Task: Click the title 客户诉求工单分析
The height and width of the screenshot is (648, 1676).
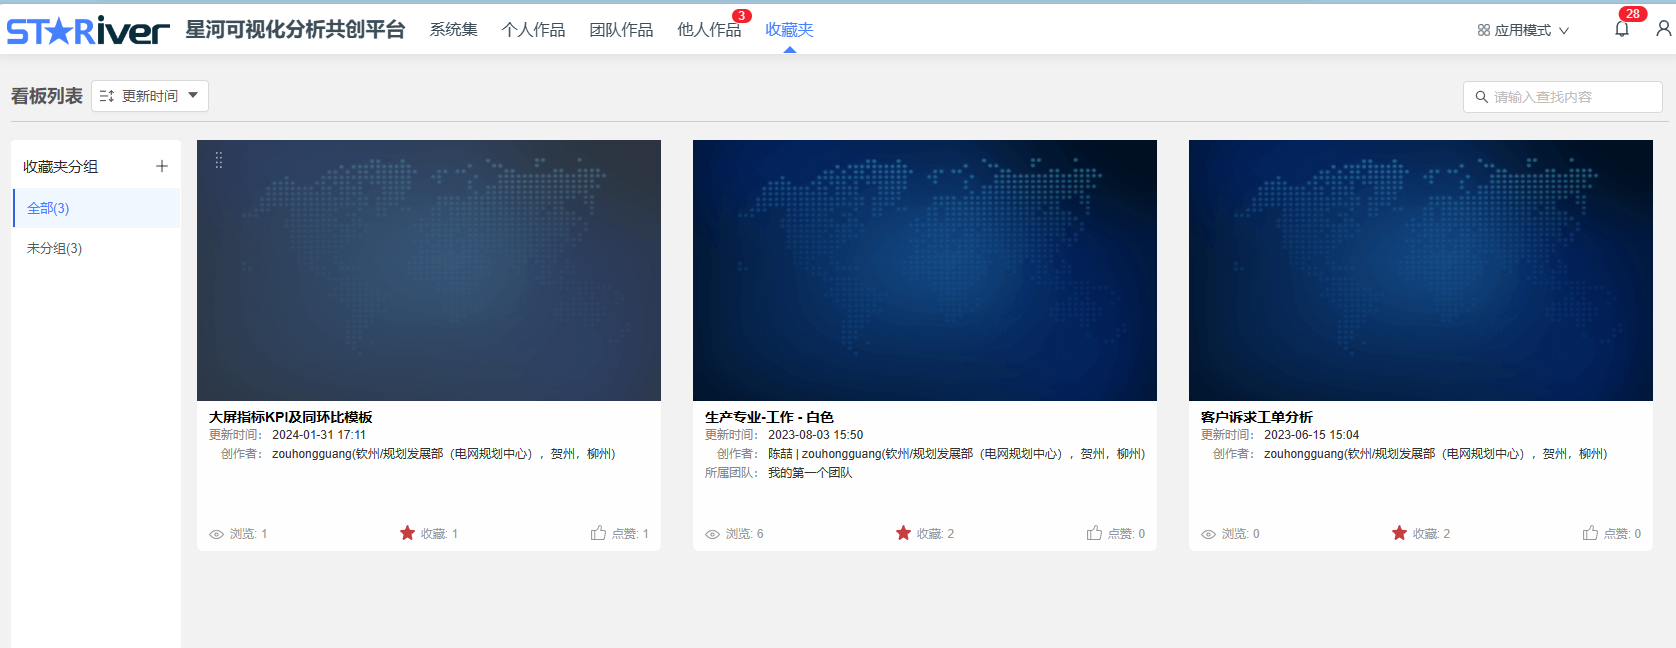Action: click(1256, 417)
